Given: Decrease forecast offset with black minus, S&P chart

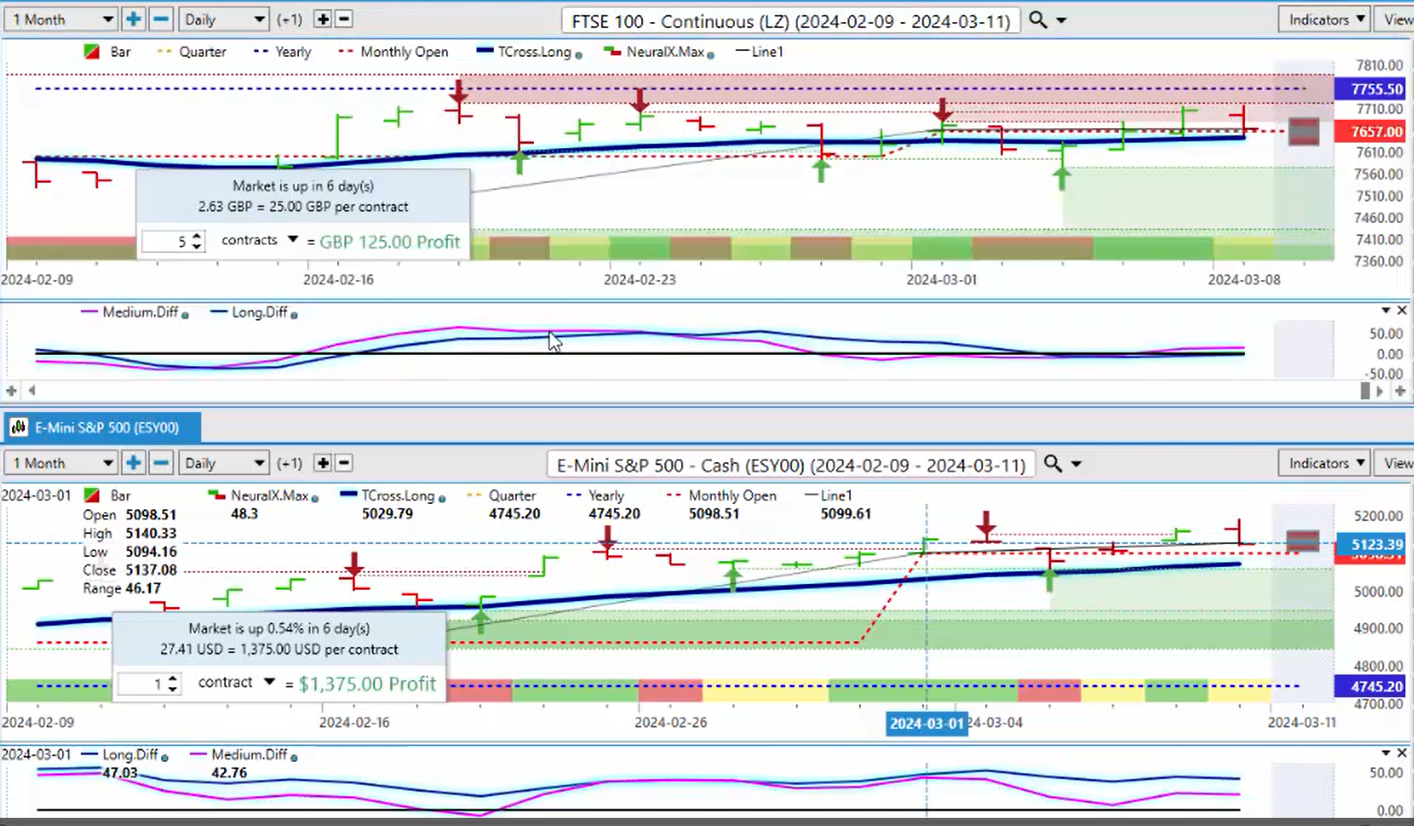Looking at the screenshot, I should [x=343, y=463].
